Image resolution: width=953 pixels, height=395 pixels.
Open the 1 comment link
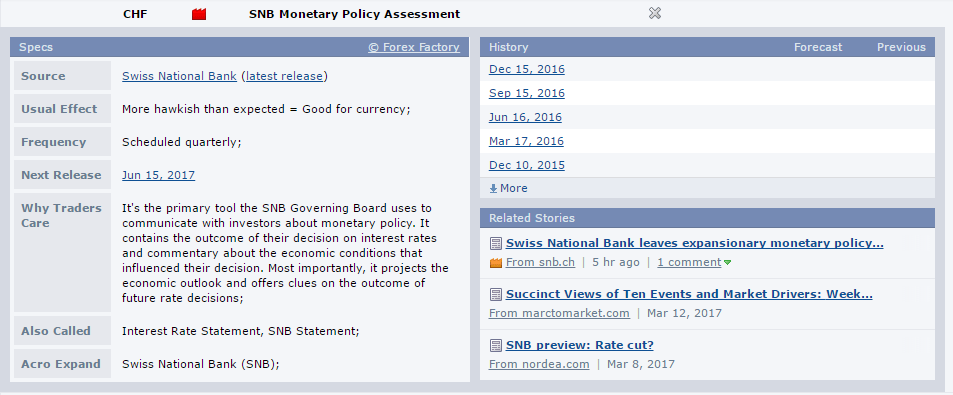[x=689, y=262]
